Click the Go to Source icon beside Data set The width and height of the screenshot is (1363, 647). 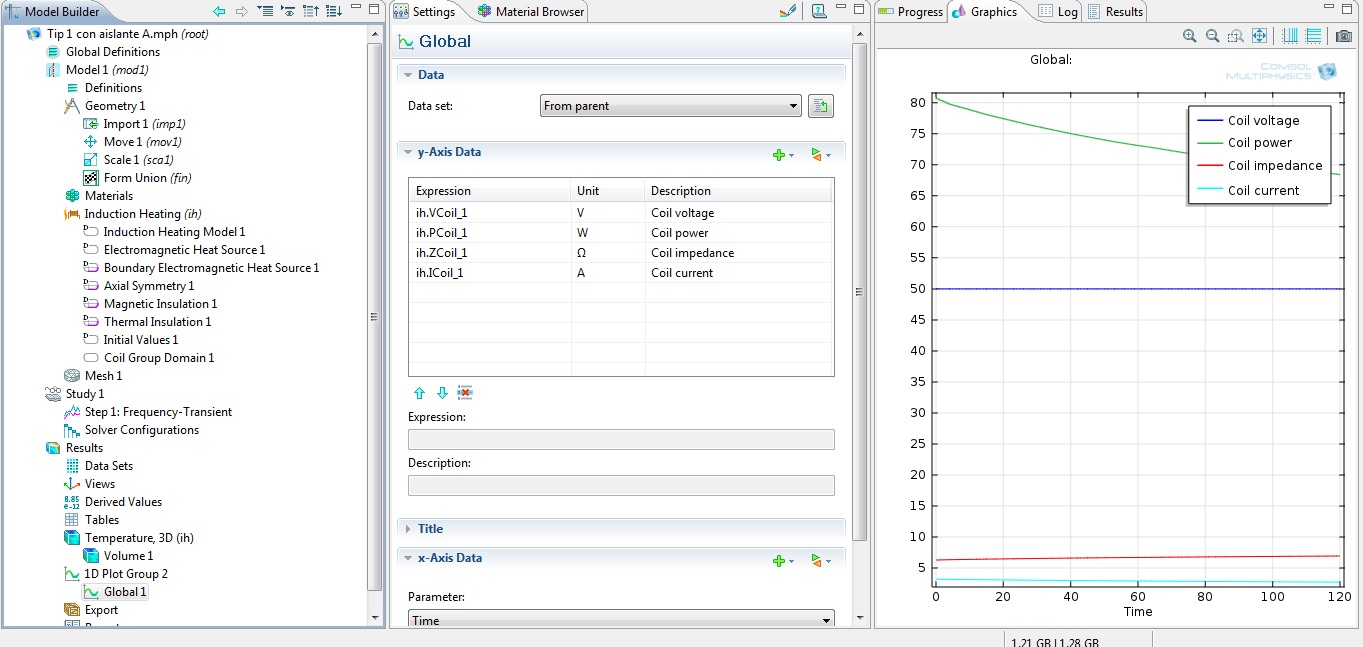click(820, 106)
